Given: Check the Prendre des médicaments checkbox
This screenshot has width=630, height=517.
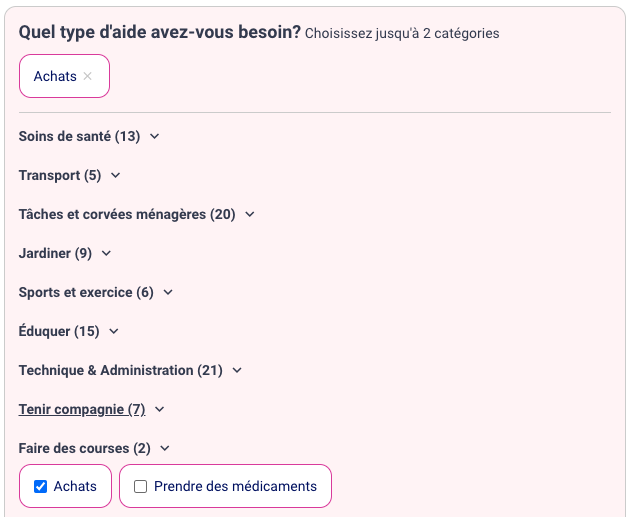Looking at the screenshot, I should (141, 487).
